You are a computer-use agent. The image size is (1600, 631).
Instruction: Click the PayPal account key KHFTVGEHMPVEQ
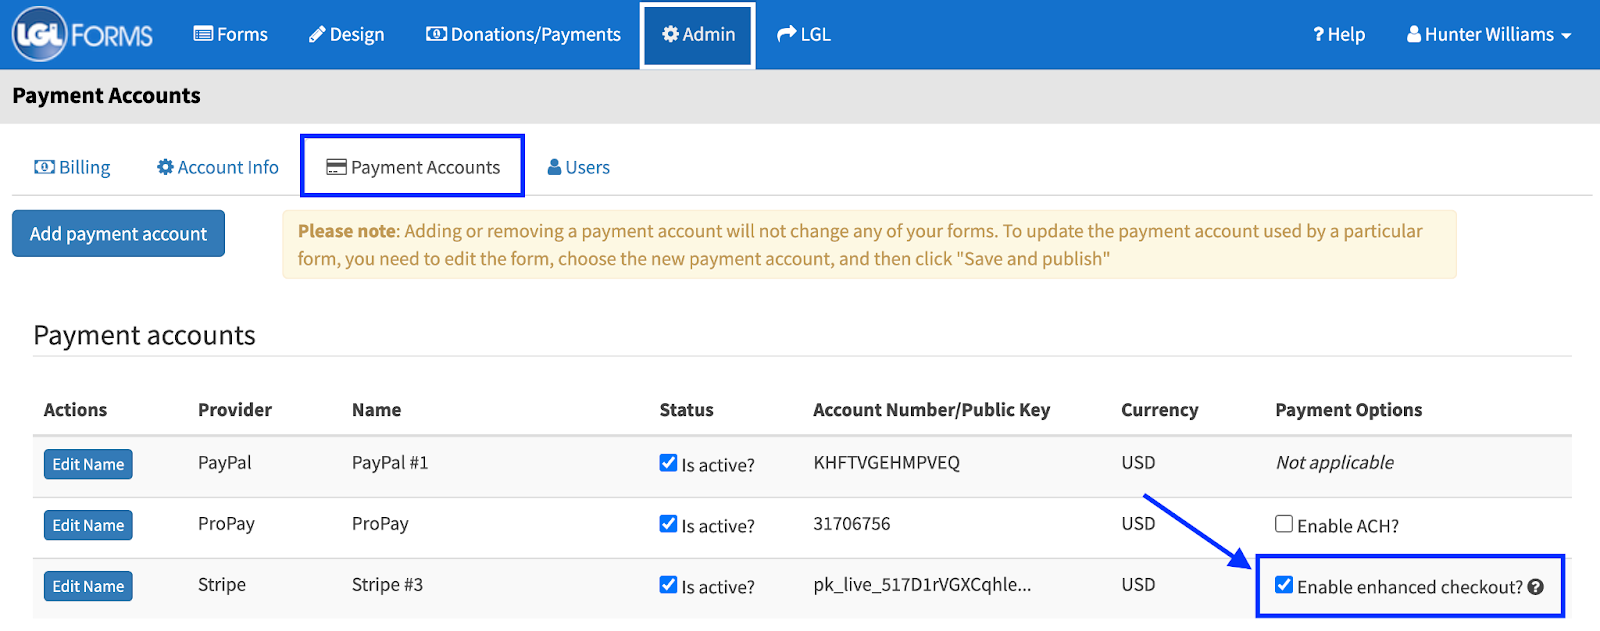click(886, 463)
